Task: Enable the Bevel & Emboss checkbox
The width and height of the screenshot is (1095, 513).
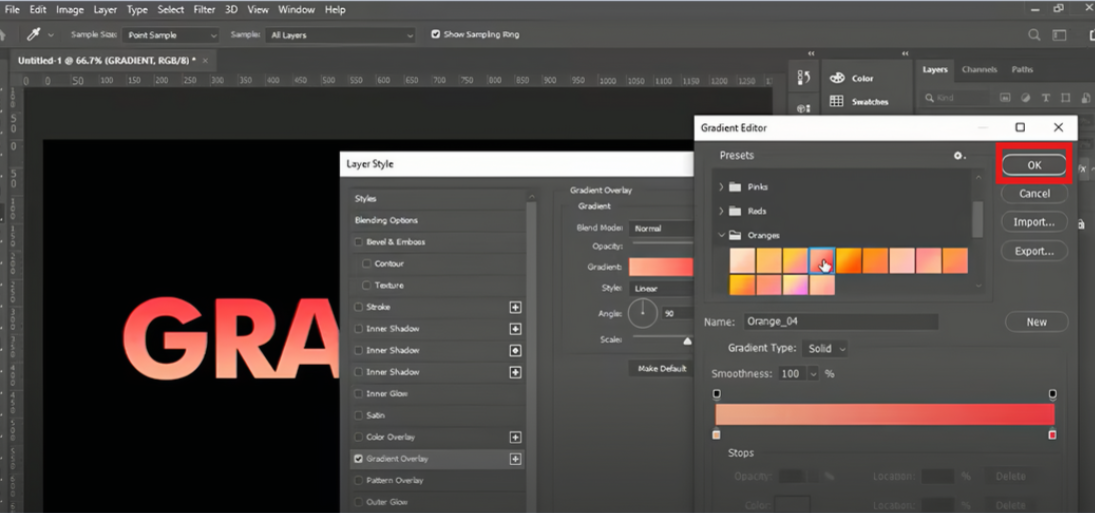Action: pos(359,242)
